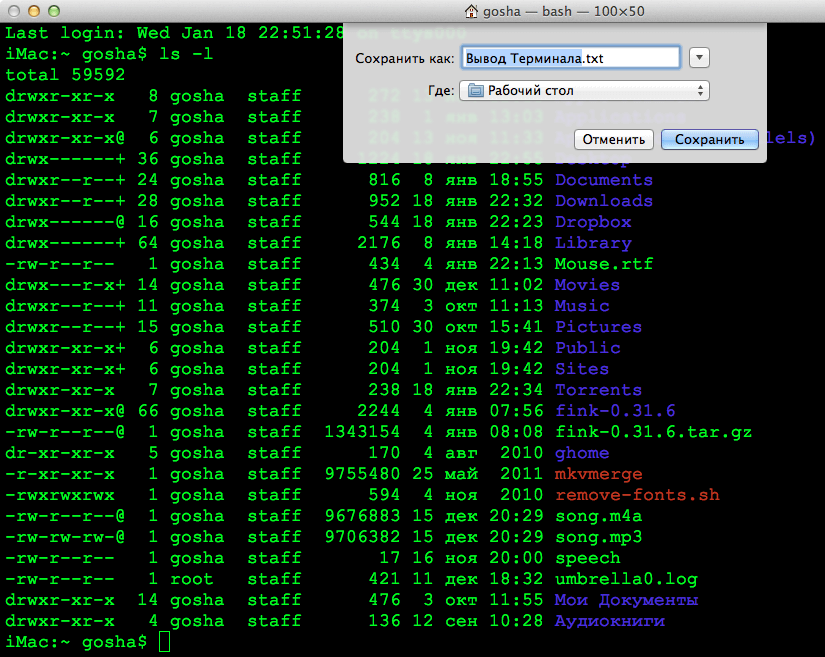This screenshot has height=657, width=825.
Task: Click the 9755480 file size value
Action: point(362,474)
